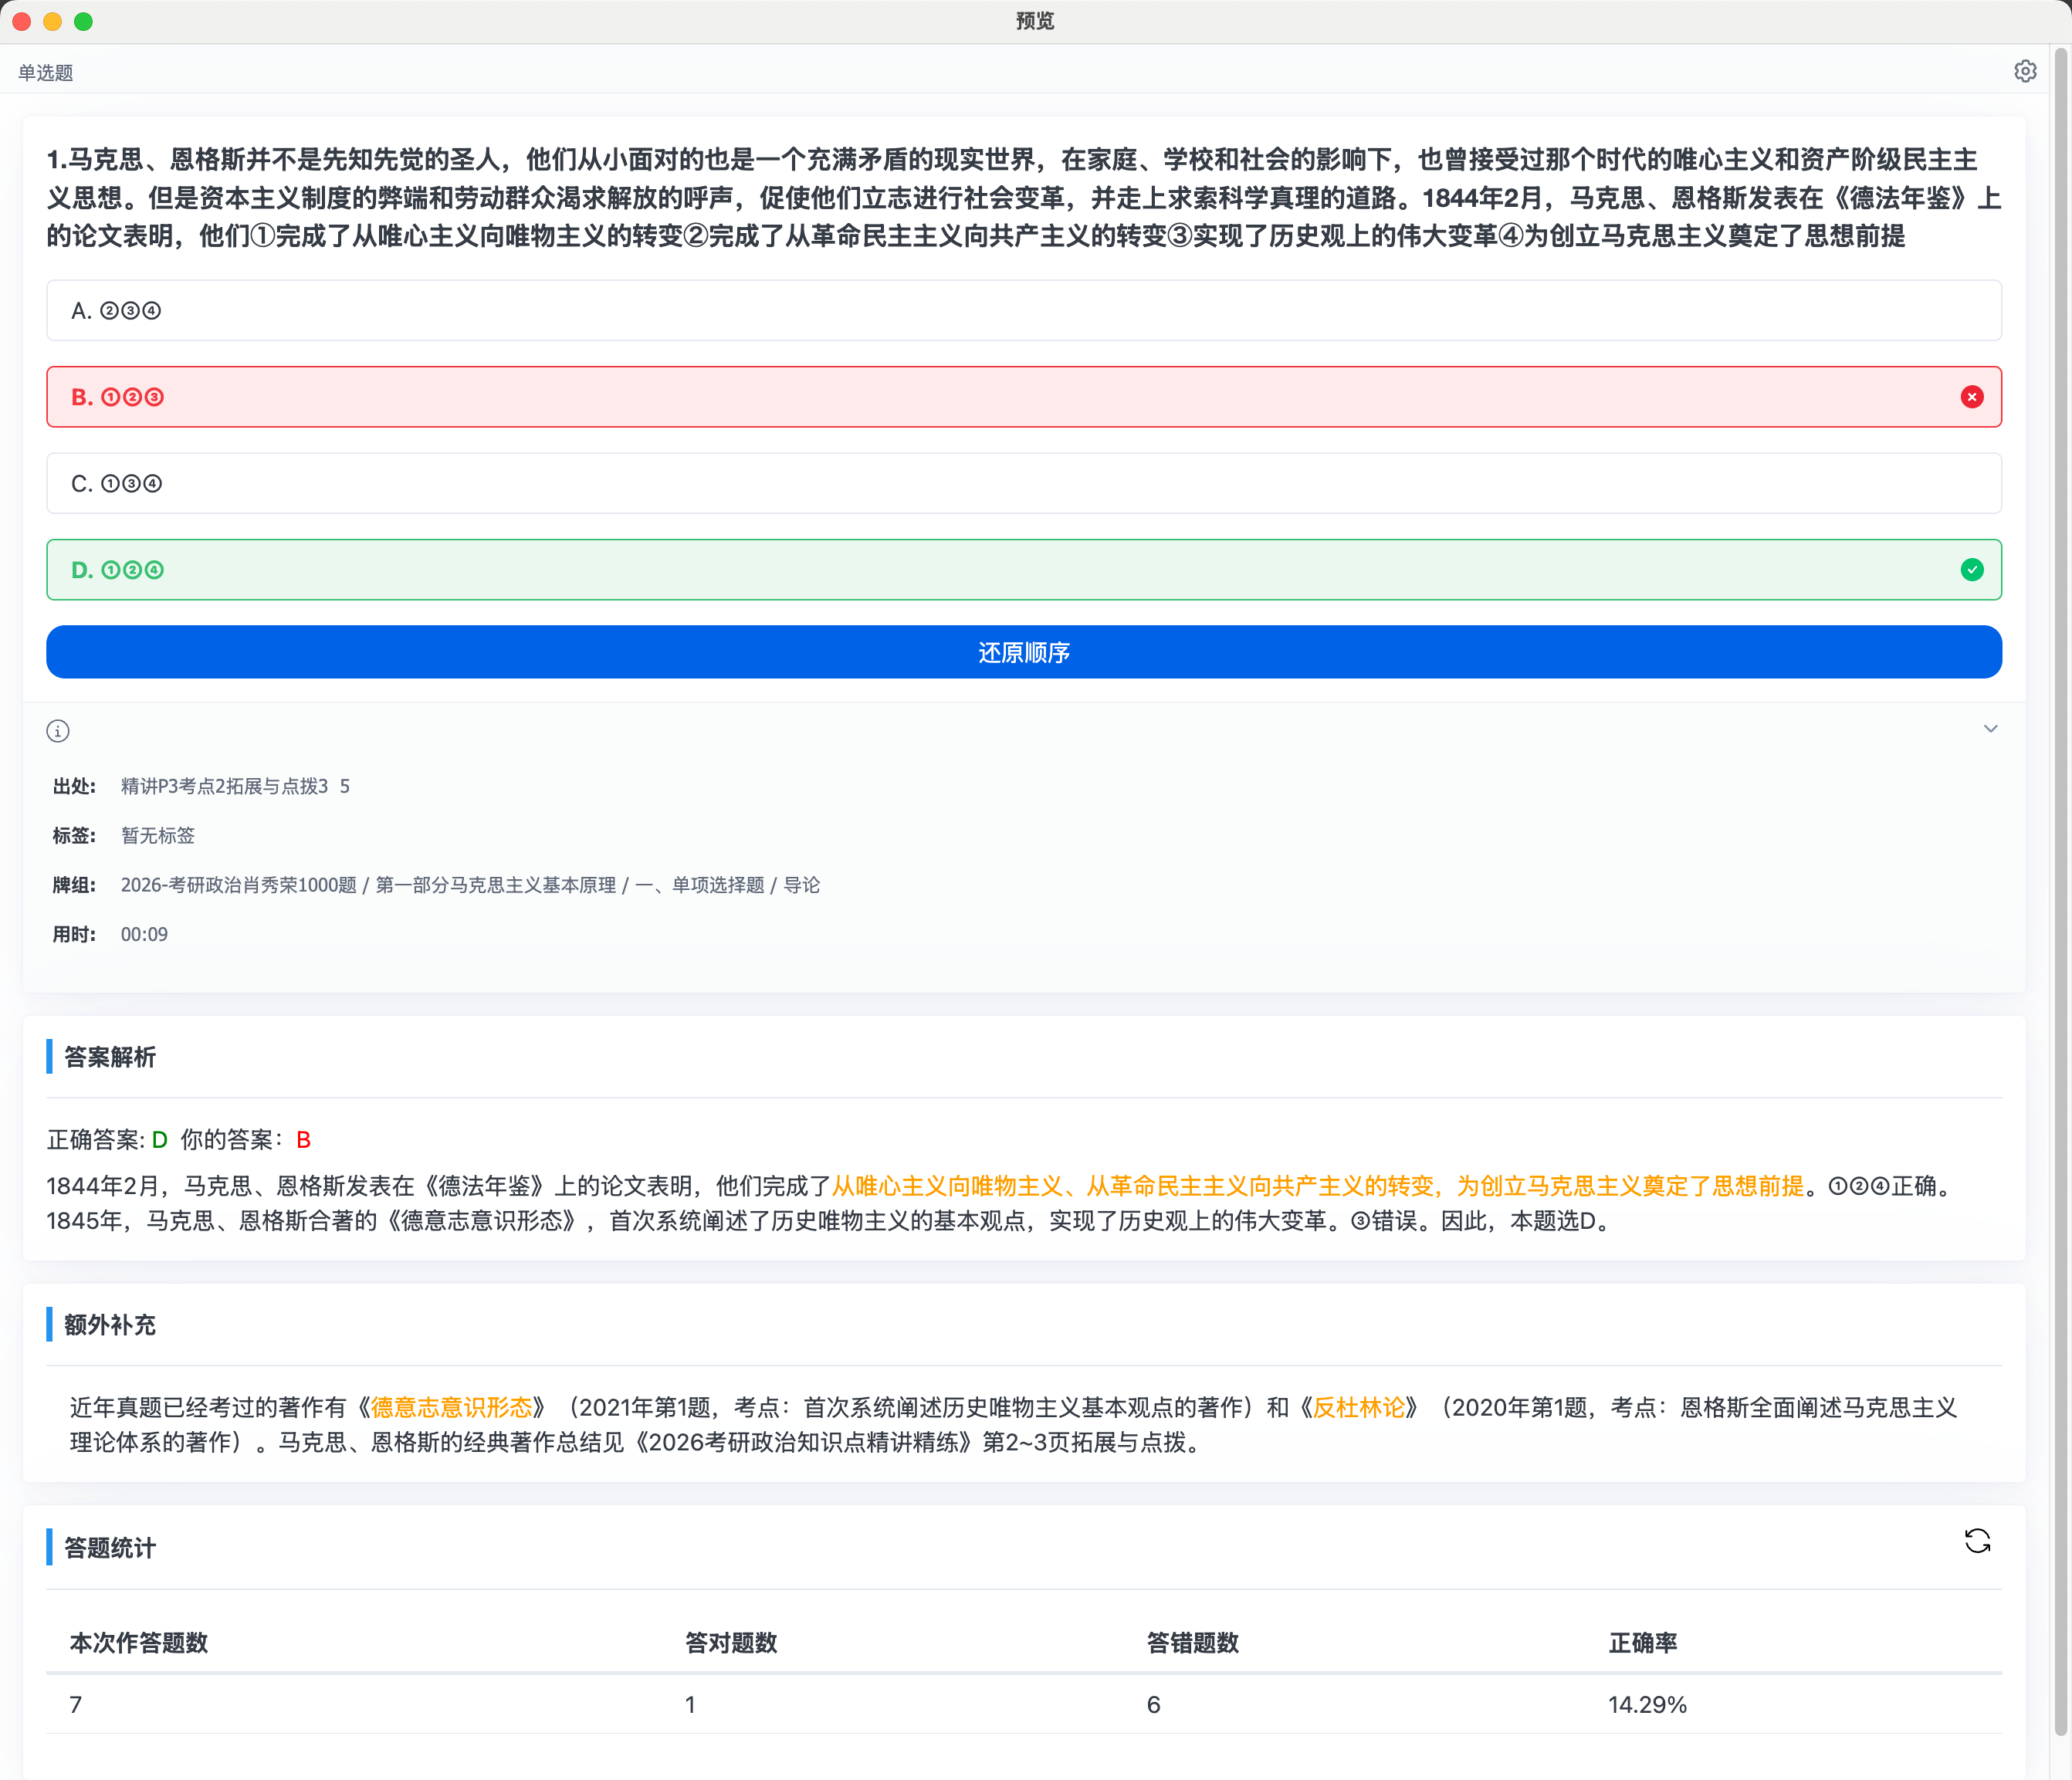Click the answered count value 7

pyautogui.click(x=76, y=1705)
